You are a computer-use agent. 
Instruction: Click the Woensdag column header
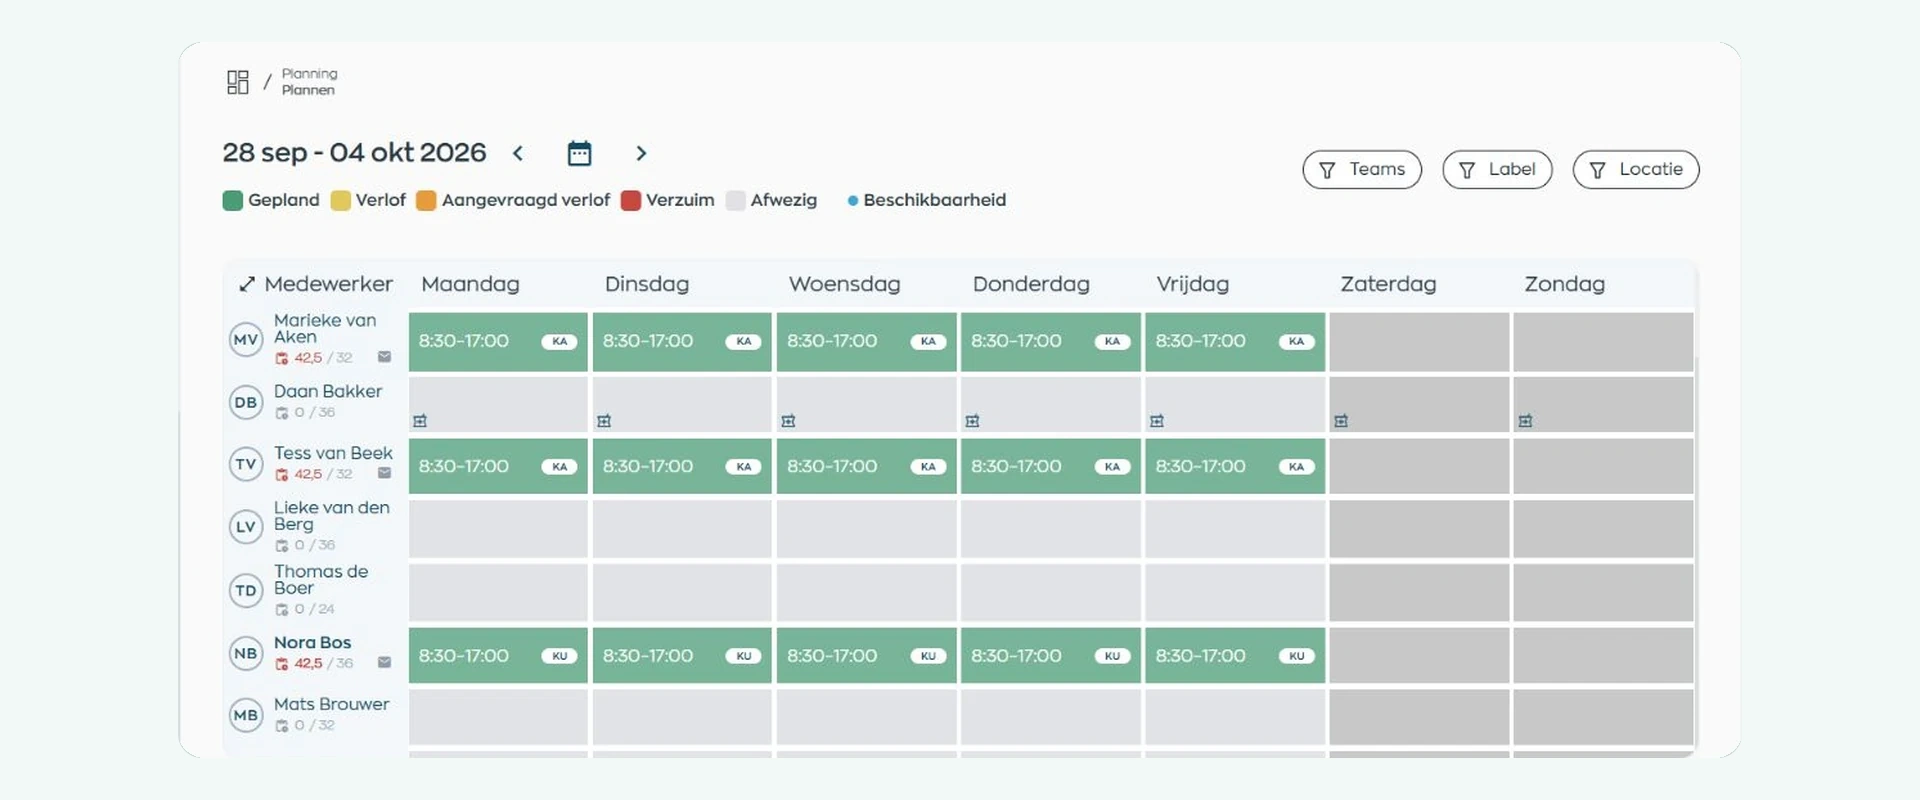pos(844,284)
